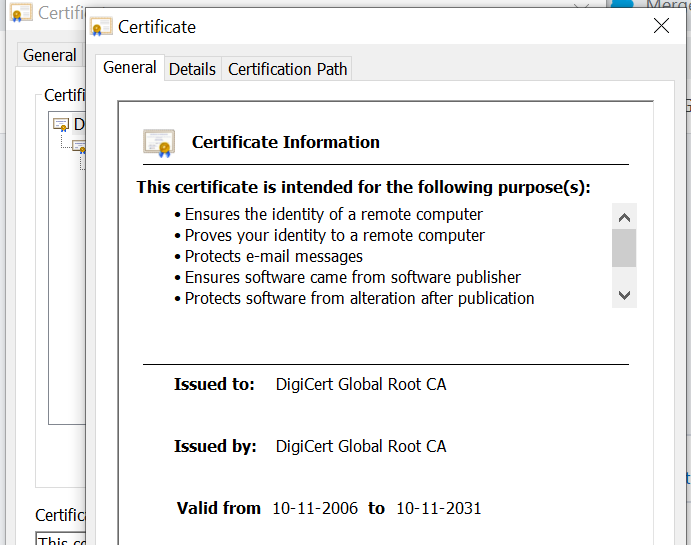This screenshot has height=545, width=691.
Task: Select the General tab in front Certificate window
Action: coord(130,68)
